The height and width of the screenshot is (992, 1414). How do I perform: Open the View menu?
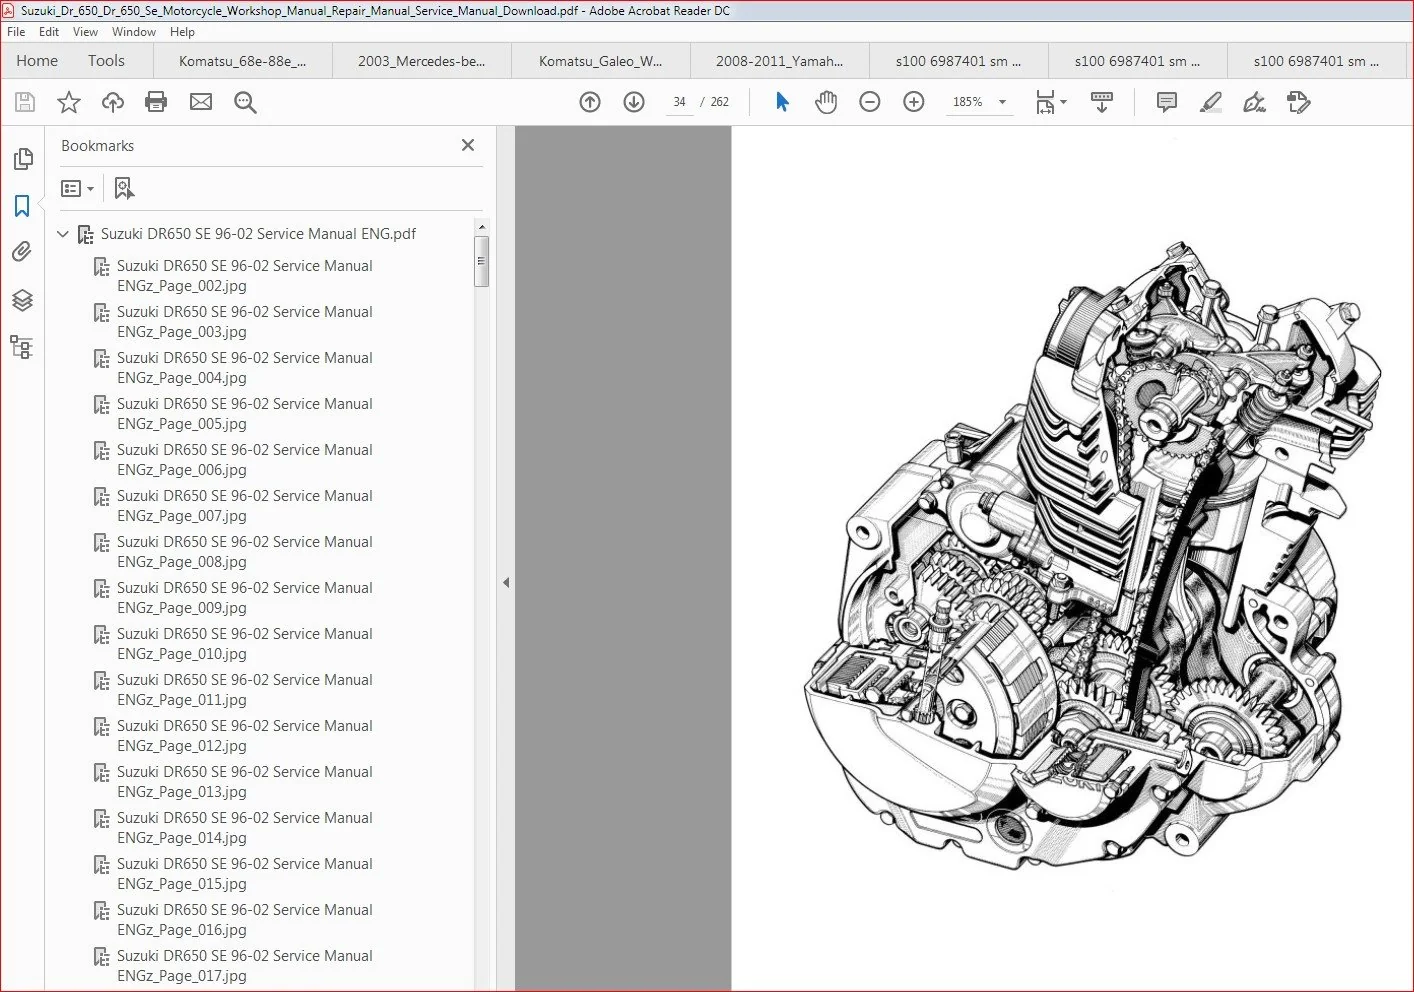click(x=86, y=32)
